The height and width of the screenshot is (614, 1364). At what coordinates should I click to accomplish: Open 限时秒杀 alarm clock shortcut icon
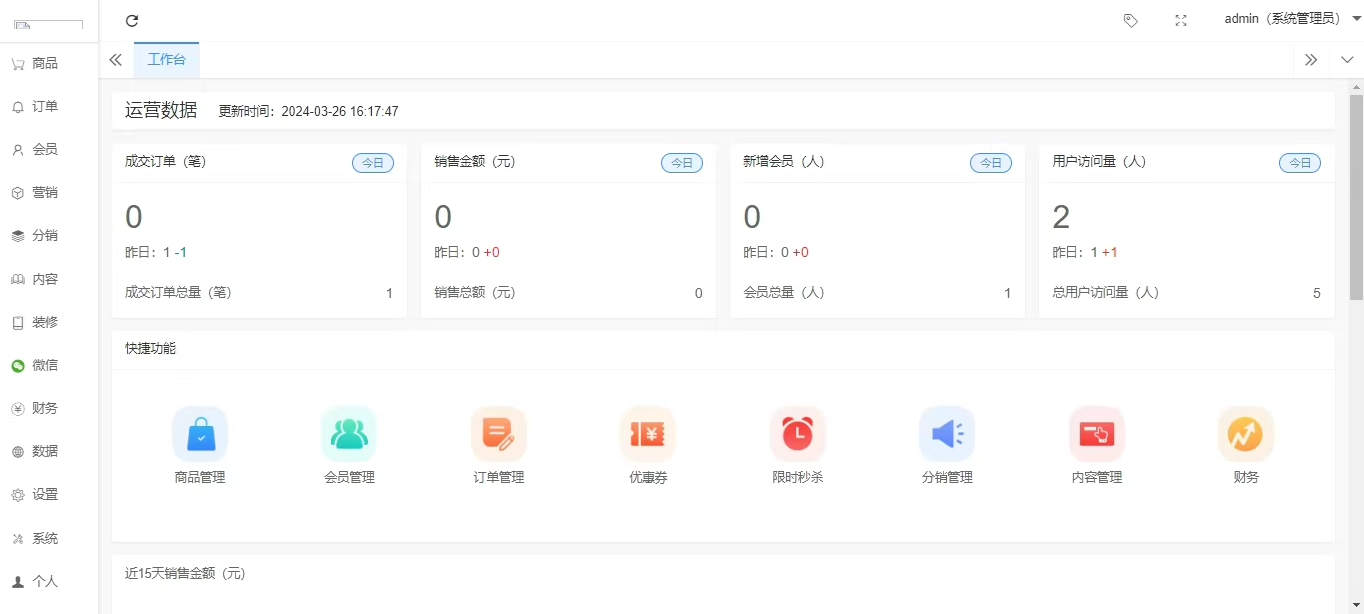[x=798, y=434]
